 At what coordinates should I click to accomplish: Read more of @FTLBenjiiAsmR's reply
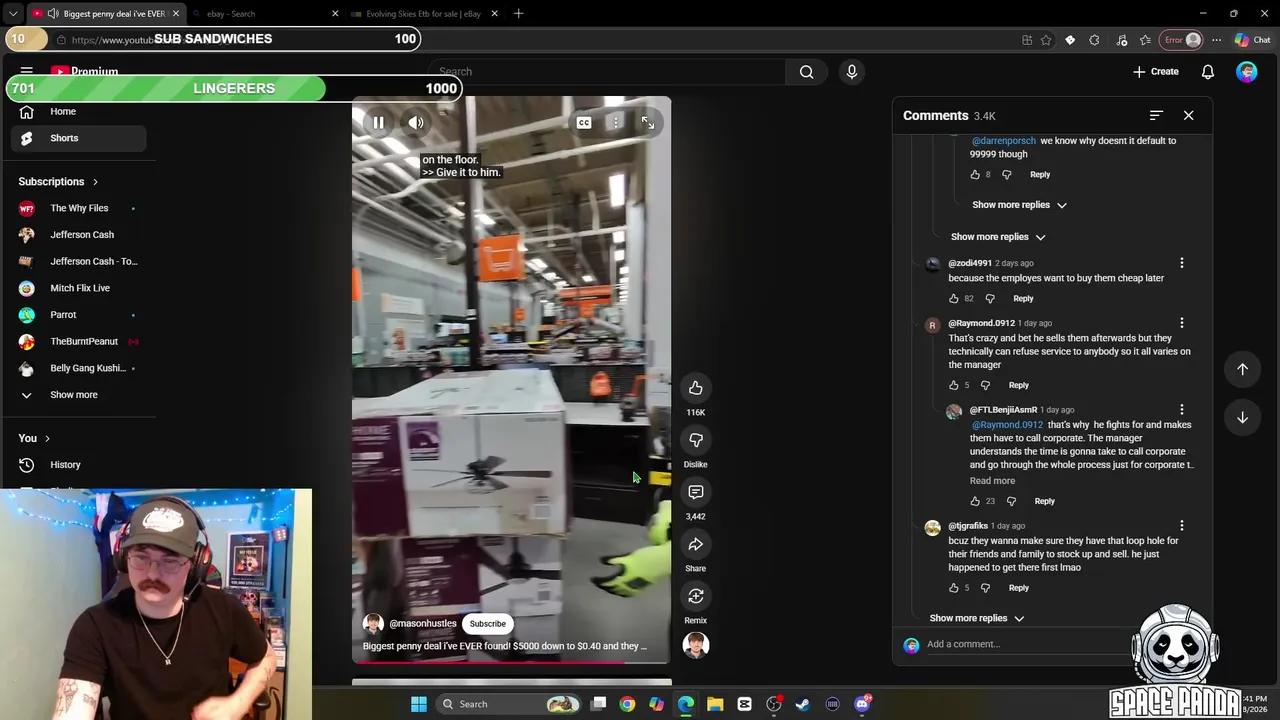[992, 481]
